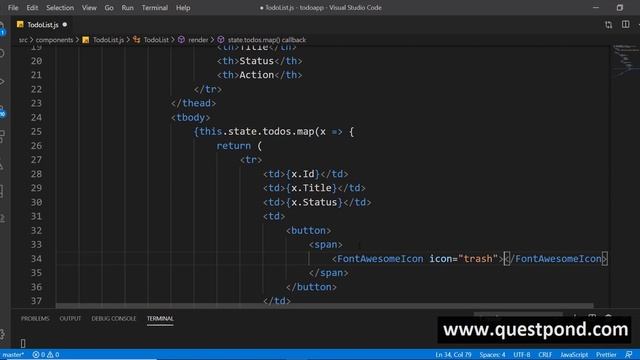Click the cube icon before state.todos.map() breadcrumb

tap(221, 40)
